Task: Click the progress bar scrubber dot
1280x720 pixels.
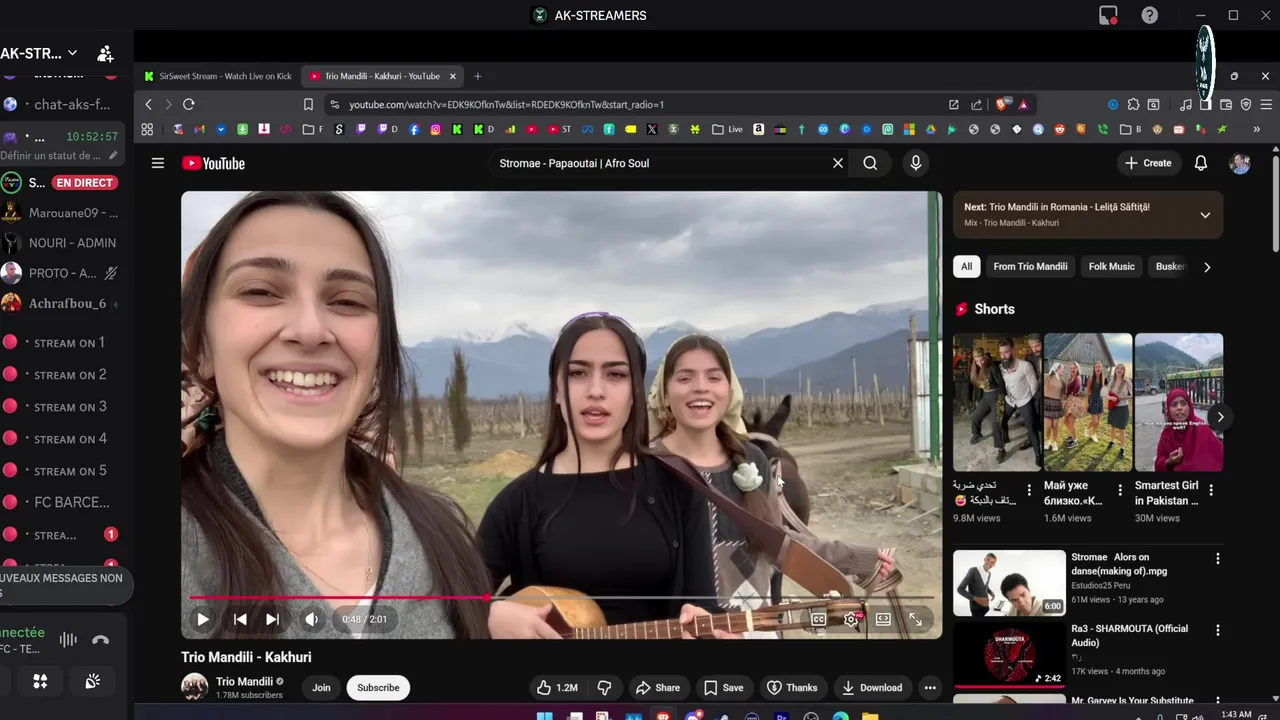Action: click(487, 597)
